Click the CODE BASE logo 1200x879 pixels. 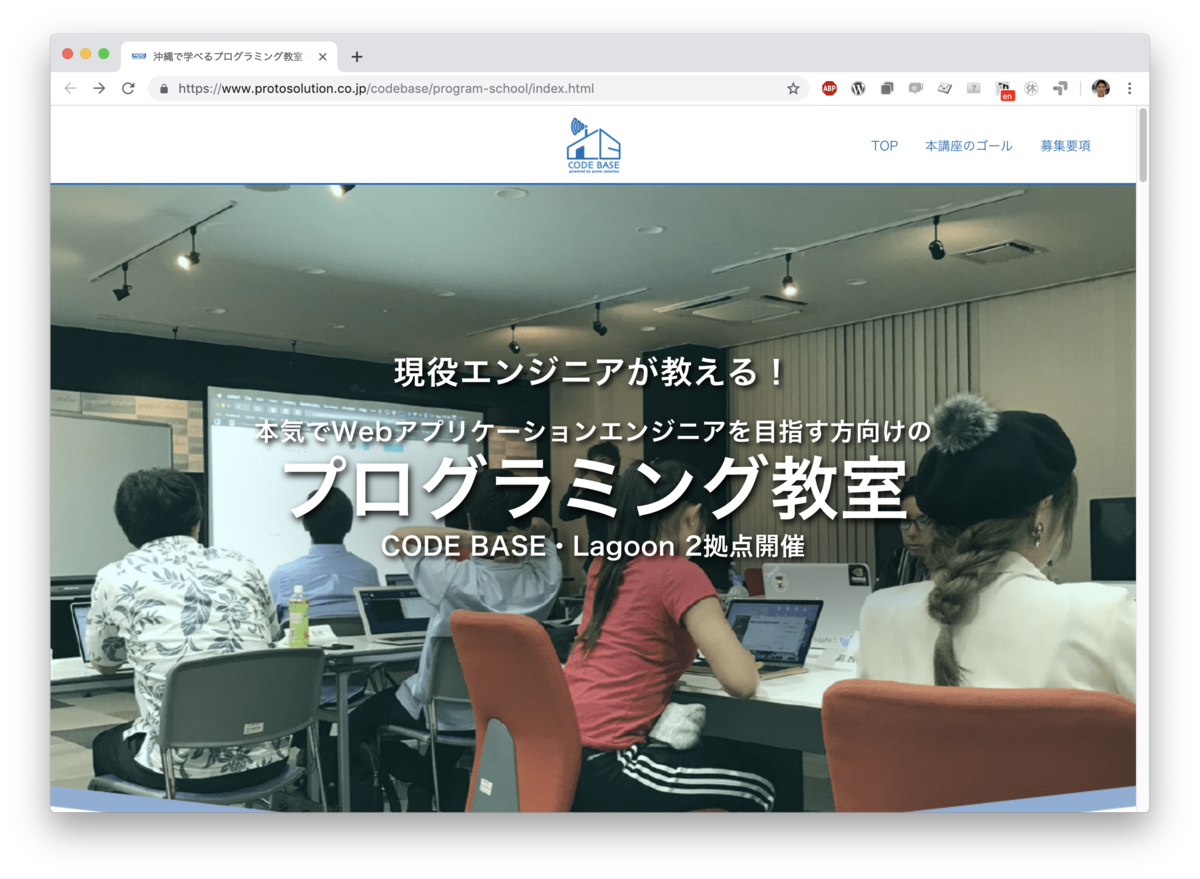(x=592, y=143)
